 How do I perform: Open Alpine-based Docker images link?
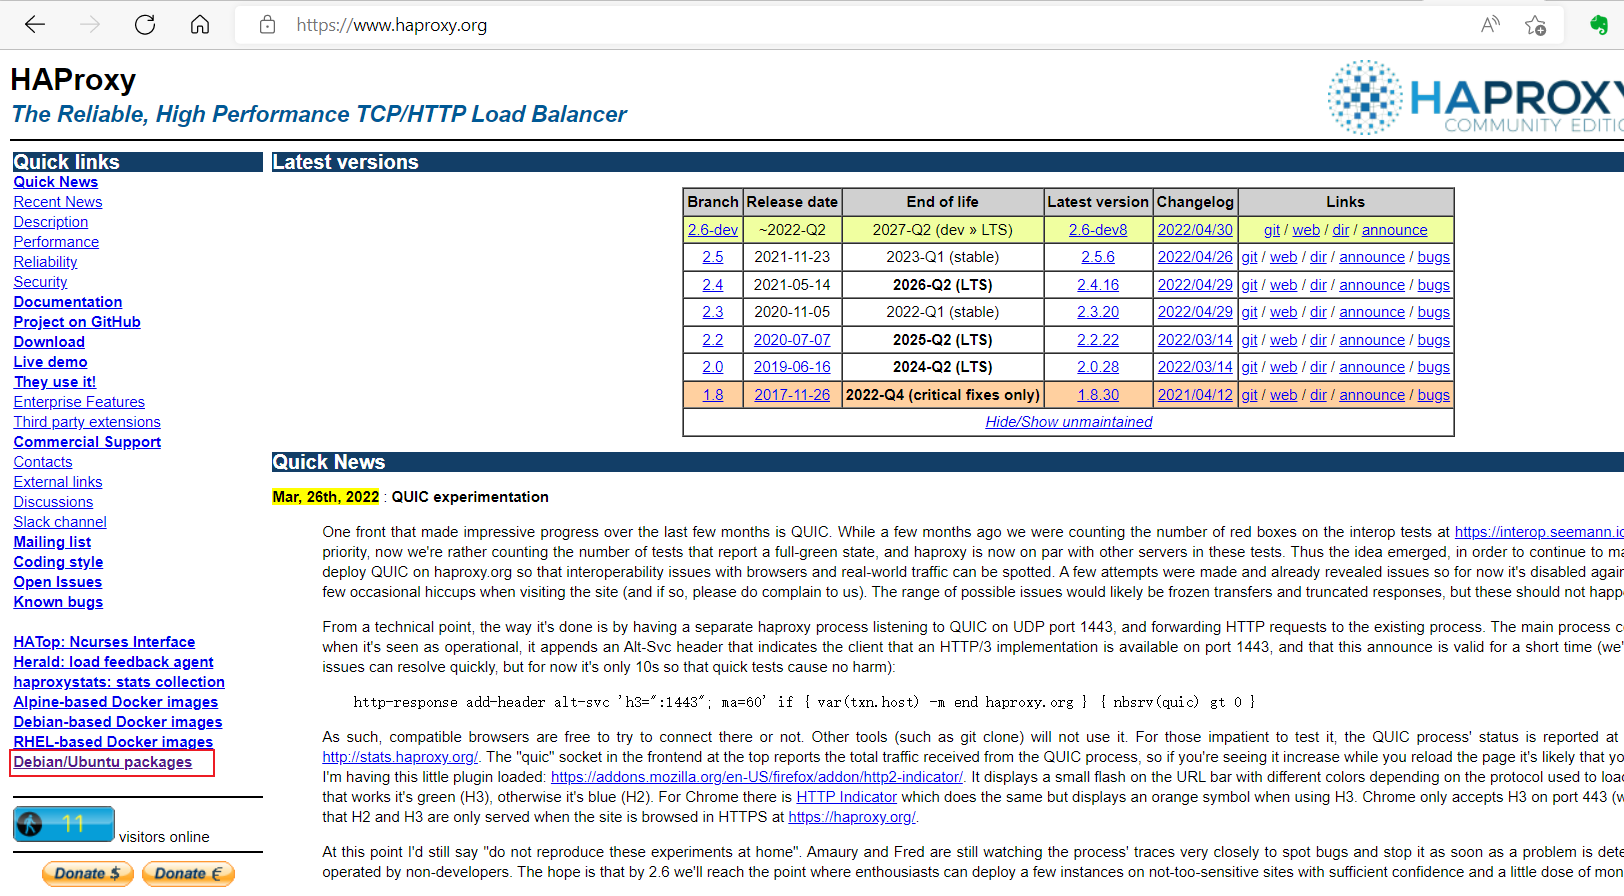[116, 702]
